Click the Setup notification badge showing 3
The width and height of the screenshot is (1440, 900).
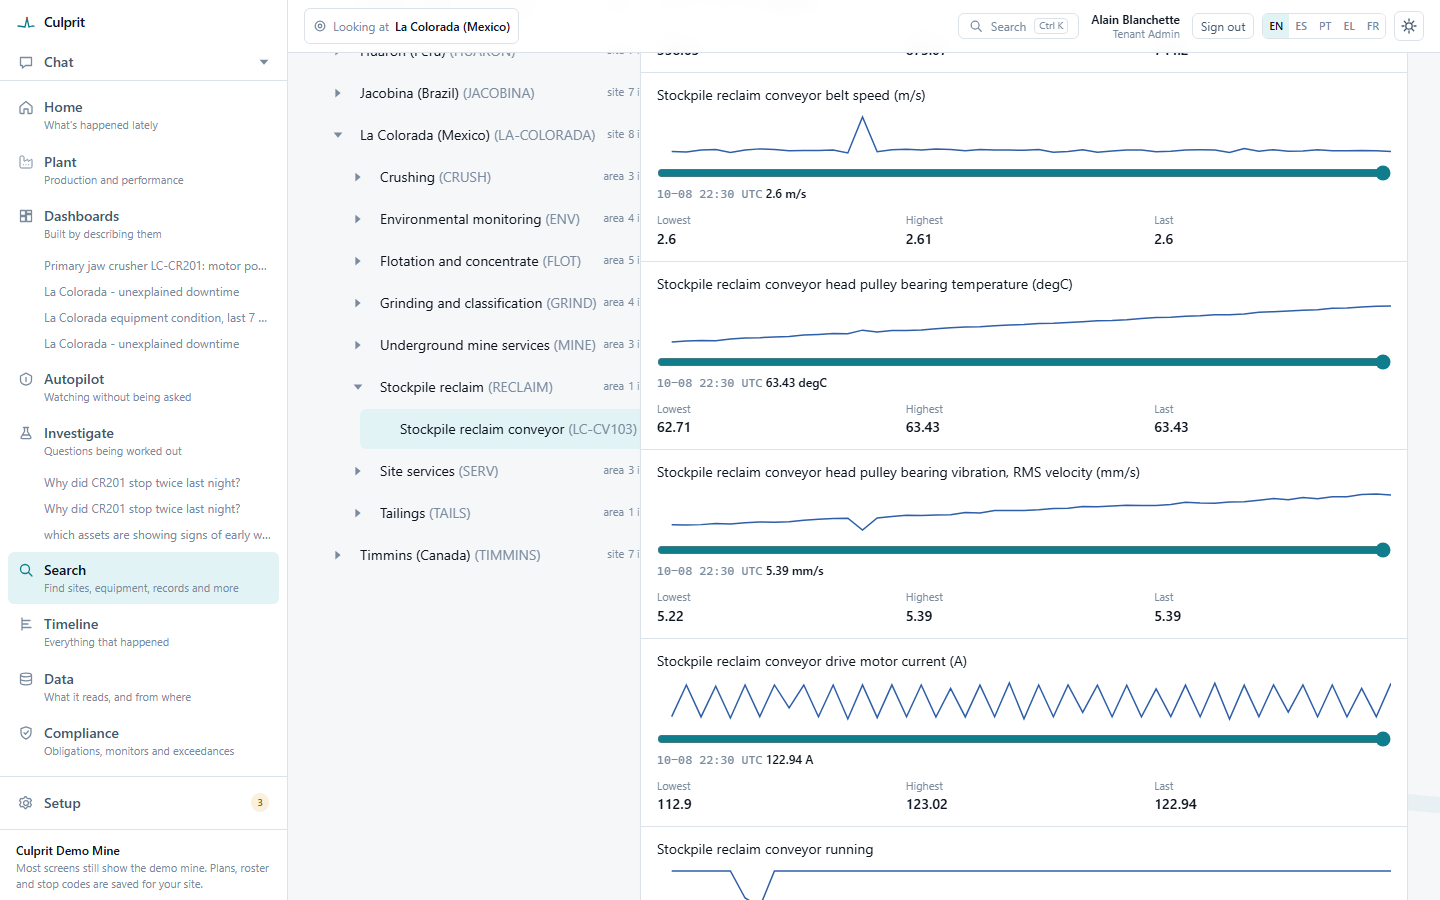(260, 803)
